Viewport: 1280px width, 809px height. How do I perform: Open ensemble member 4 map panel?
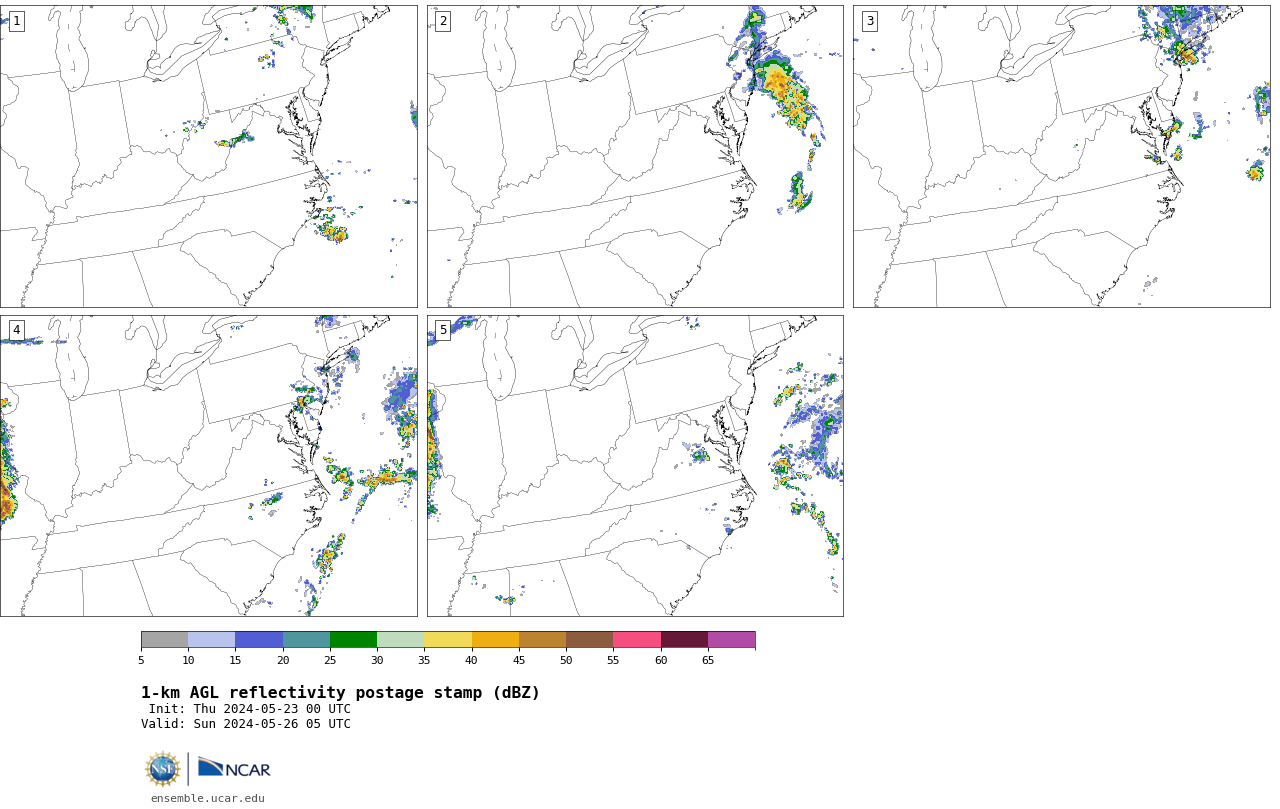208,466
